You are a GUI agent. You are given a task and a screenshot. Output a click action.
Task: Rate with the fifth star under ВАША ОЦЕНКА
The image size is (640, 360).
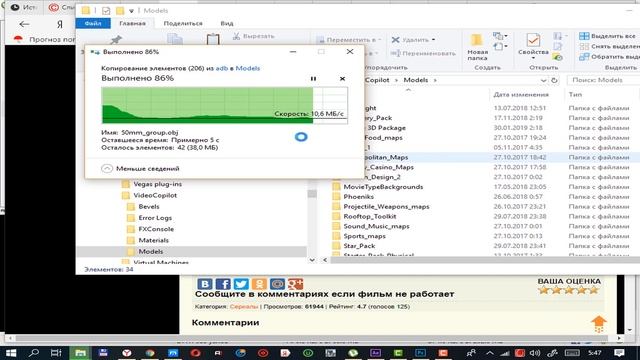(x=594, y=290)
